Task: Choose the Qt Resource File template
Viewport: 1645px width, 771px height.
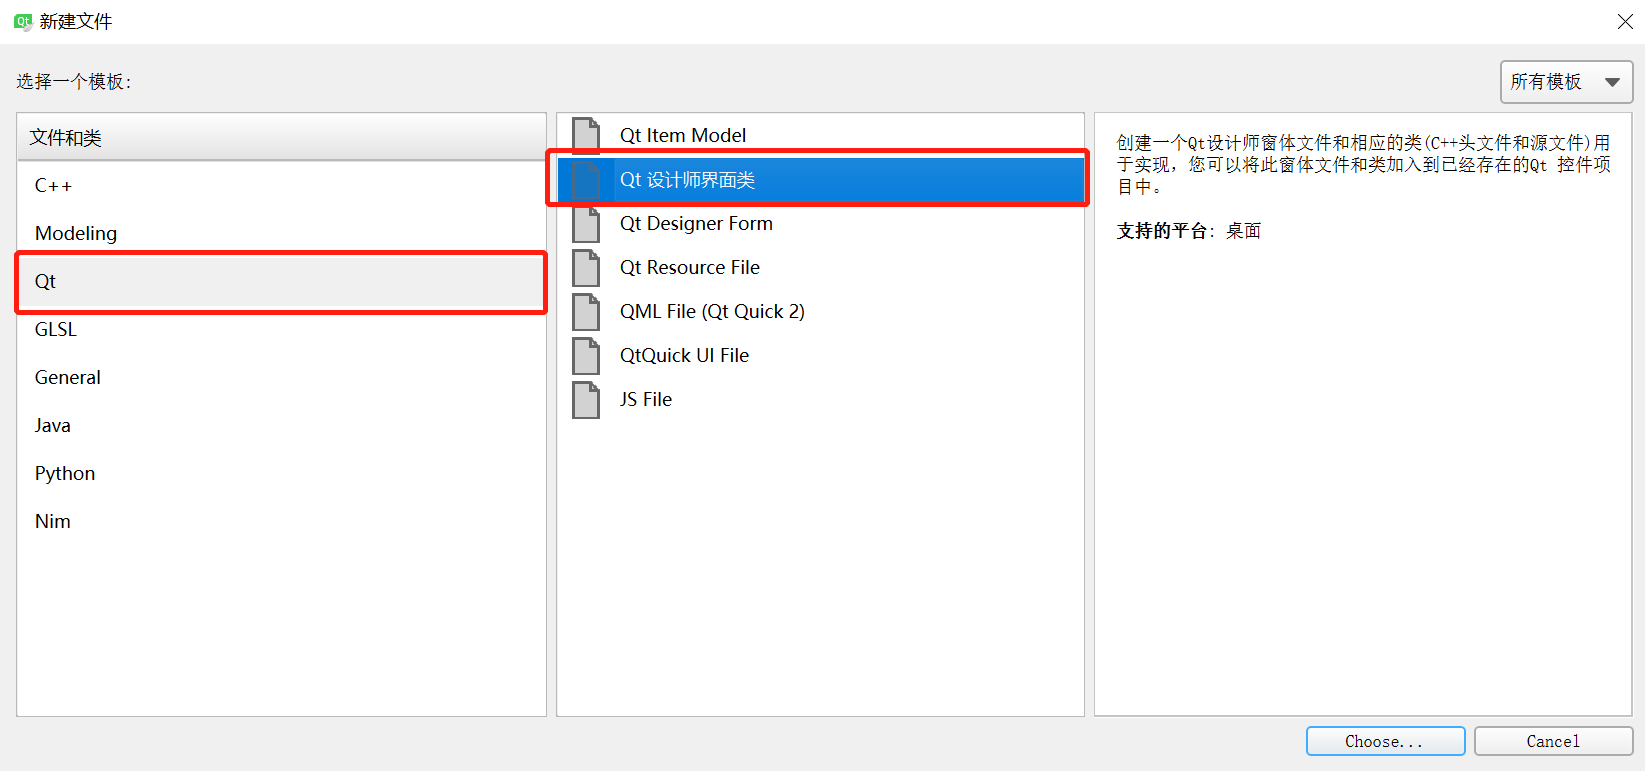Action: point(820,268)
